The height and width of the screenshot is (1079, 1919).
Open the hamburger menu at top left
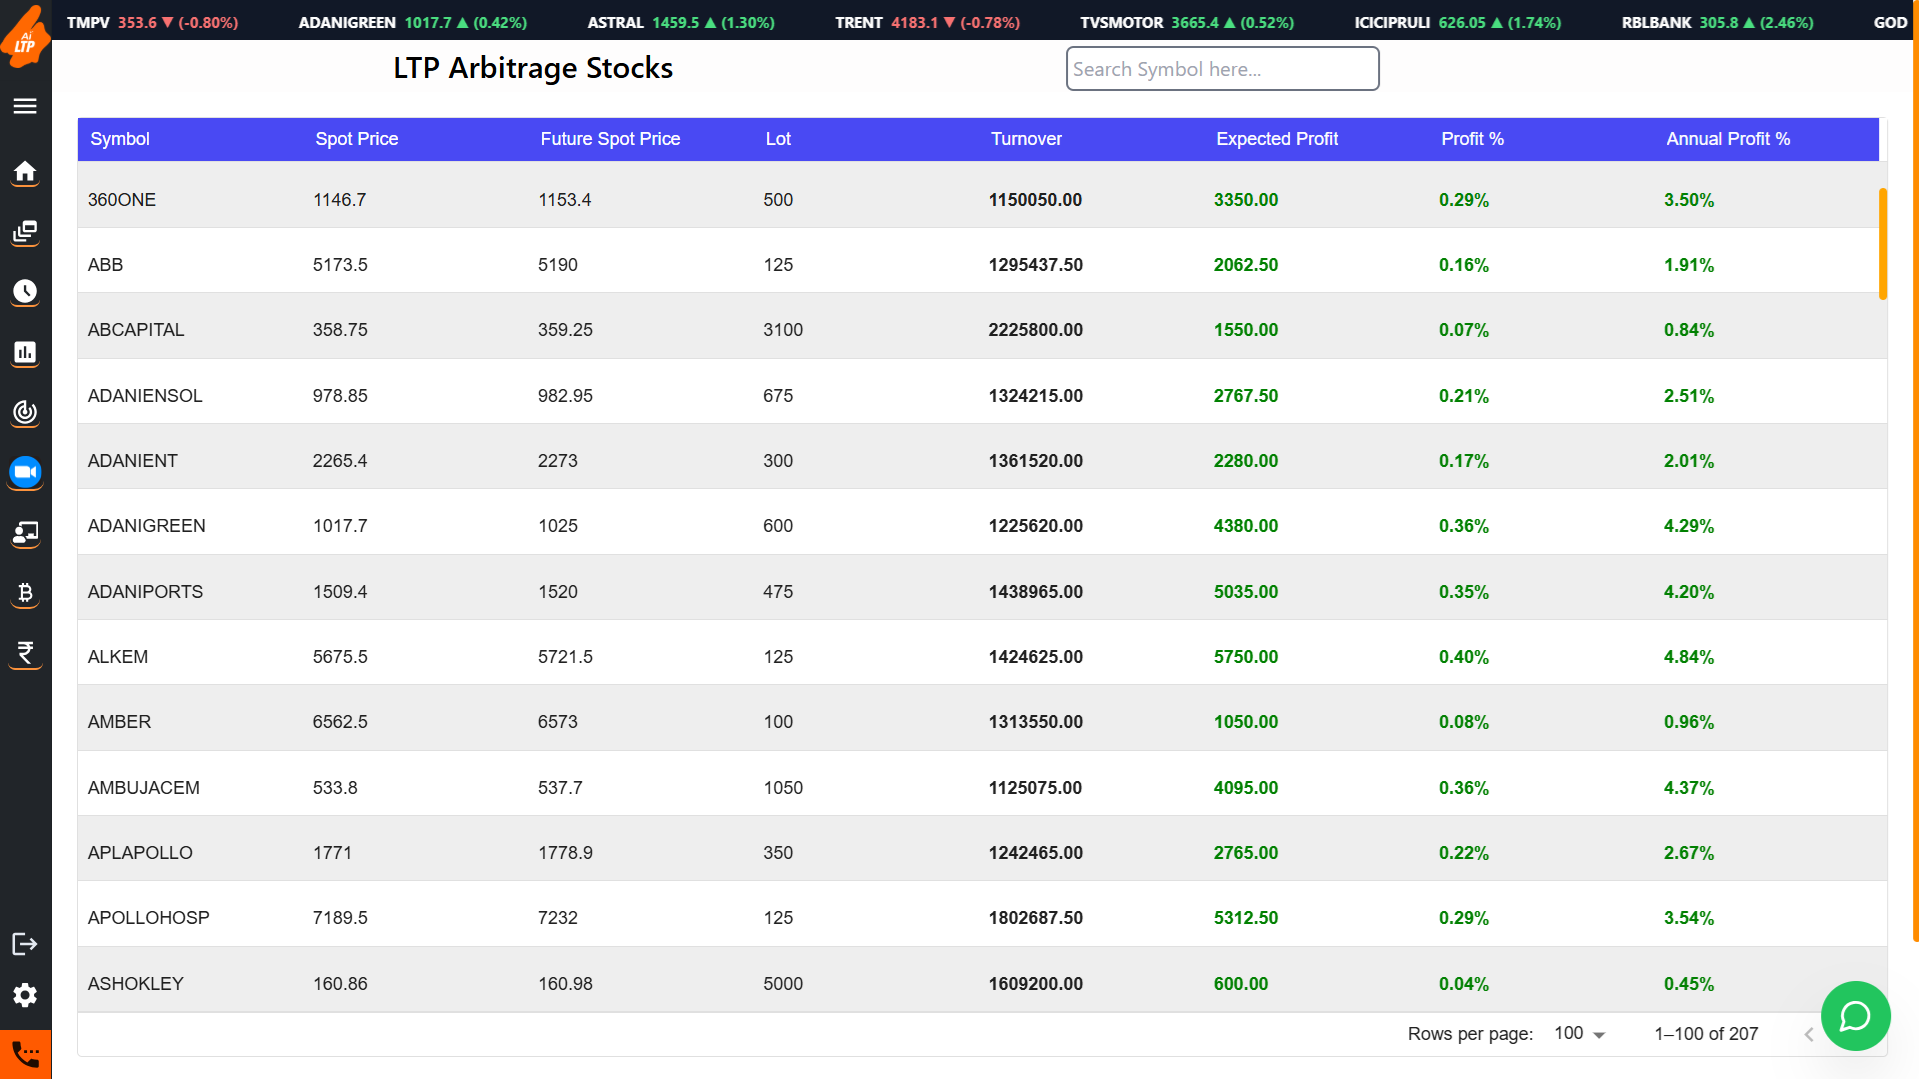25,106
